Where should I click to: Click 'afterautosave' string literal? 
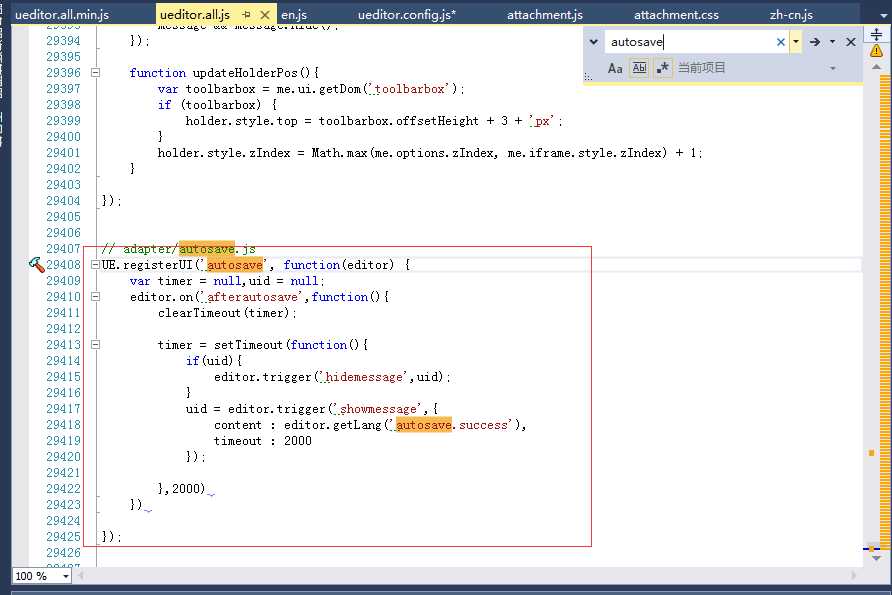253,297
